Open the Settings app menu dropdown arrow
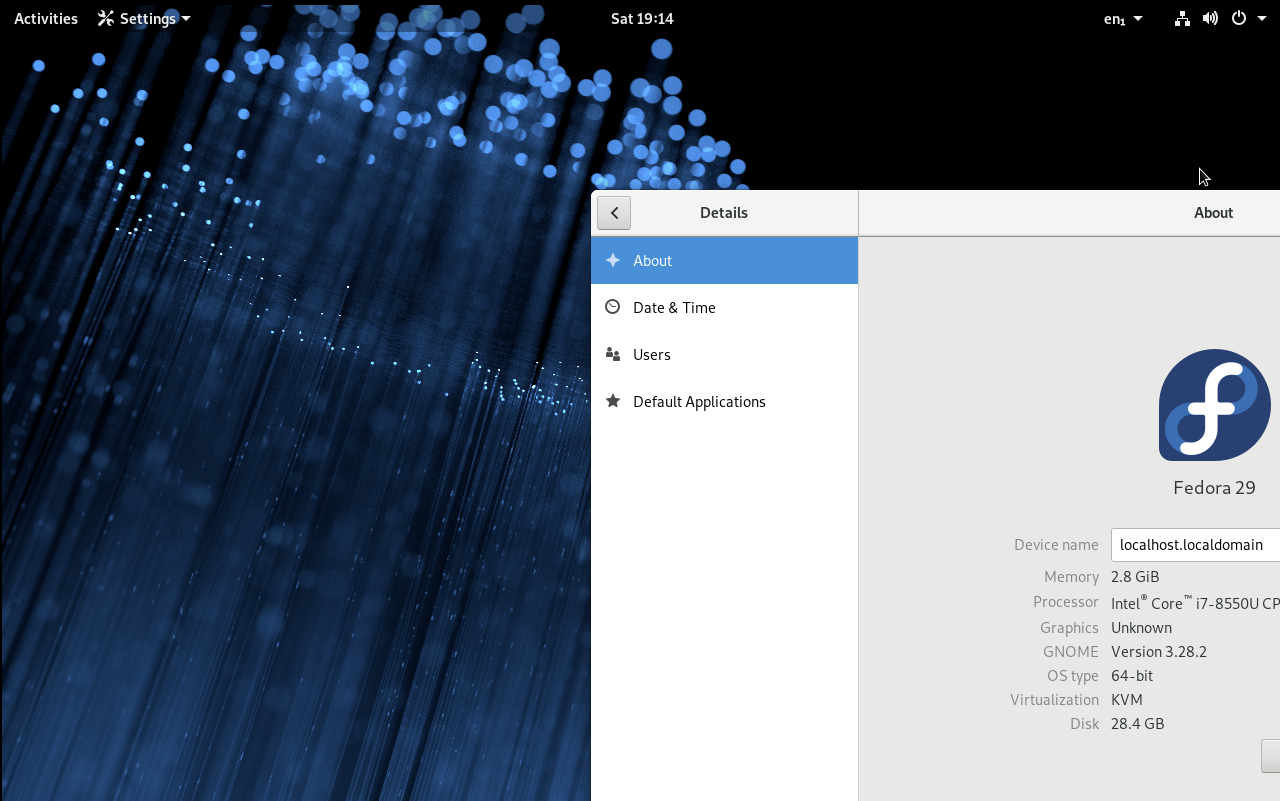This screenshot has height=801, width=1280. pos(186,18)
